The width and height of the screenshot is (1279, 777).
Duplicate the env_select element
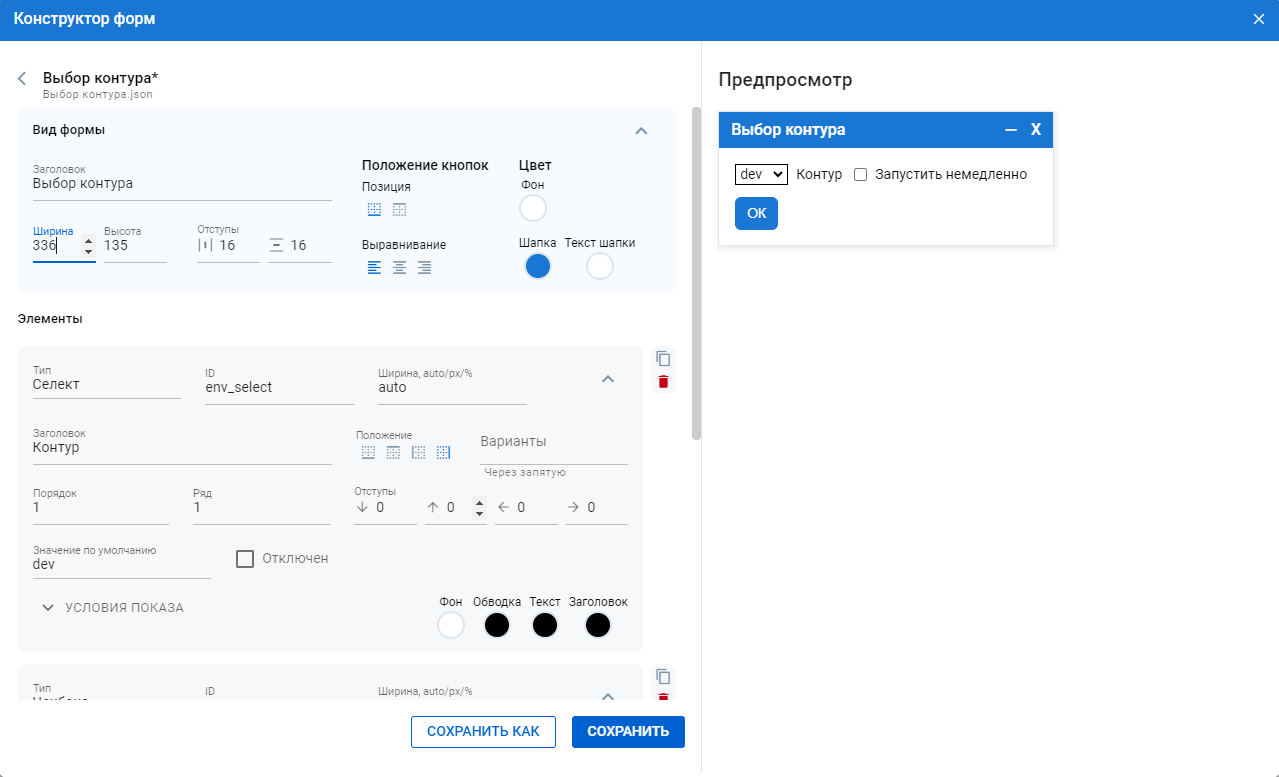663,359
